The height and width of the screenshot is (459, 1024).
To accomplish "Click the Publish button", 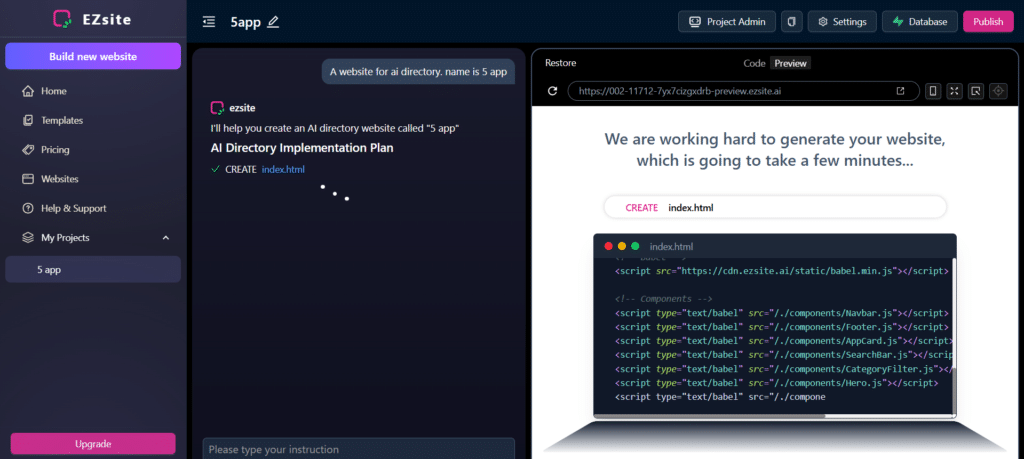I will tap(988, 22).
